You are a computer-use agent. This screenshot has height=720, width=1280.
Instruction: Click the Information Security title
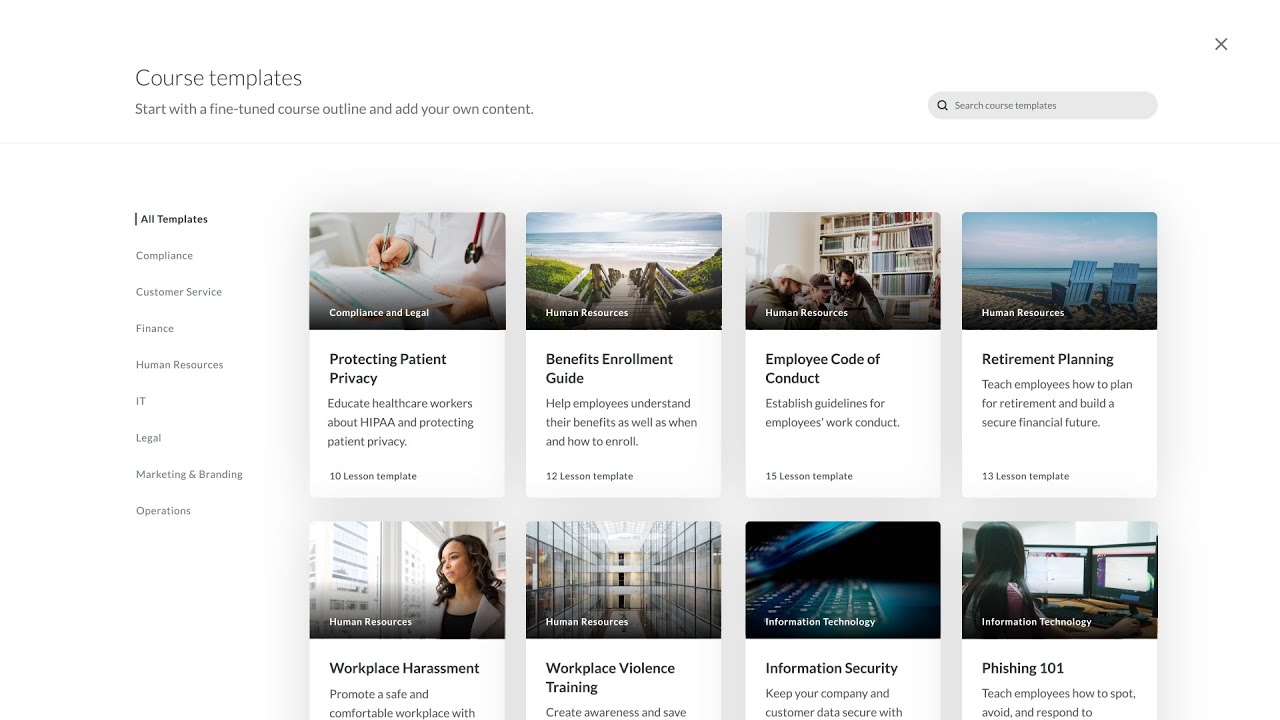(x=832, y=668)
